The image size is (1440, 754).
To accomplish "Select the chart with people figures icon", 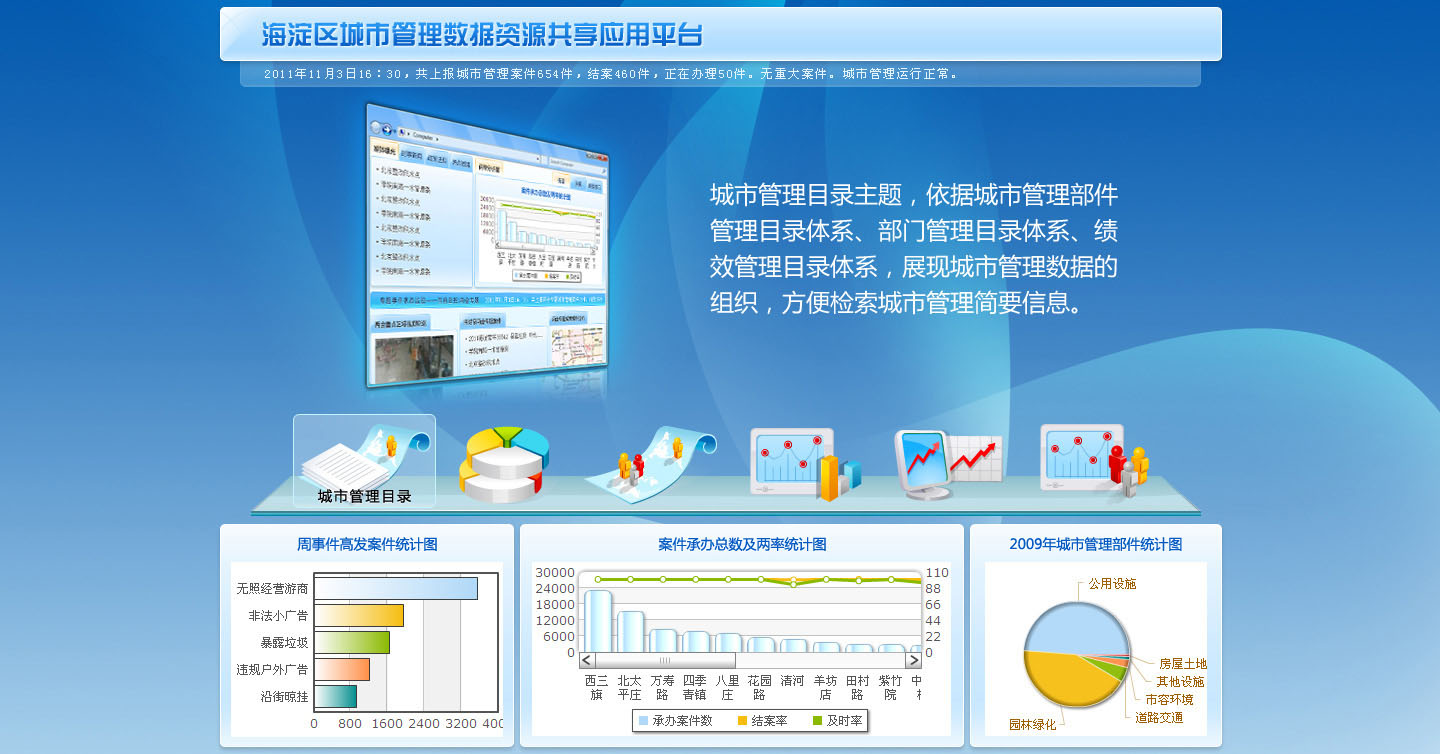I will click(1094, 461).
